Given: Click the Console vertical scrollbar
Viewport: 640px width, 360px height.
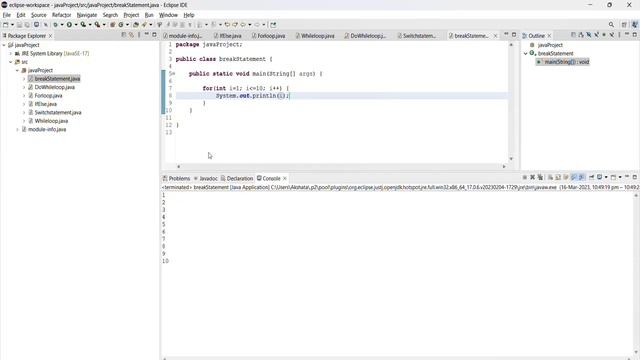Looking at the screenshot, I should point(636,273).
